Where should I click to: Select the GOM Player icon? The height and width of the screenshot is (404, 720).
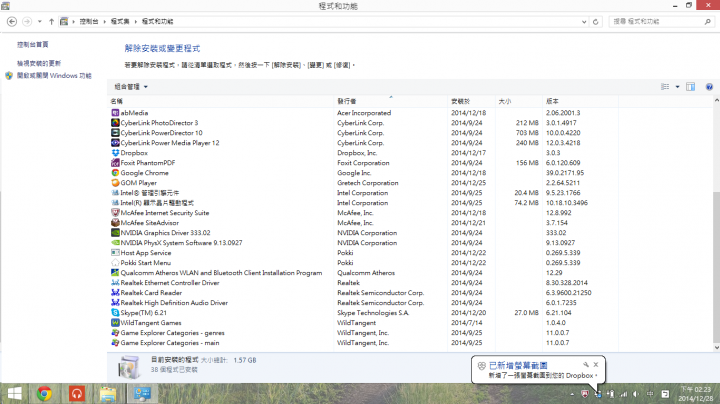click(115, 183)
